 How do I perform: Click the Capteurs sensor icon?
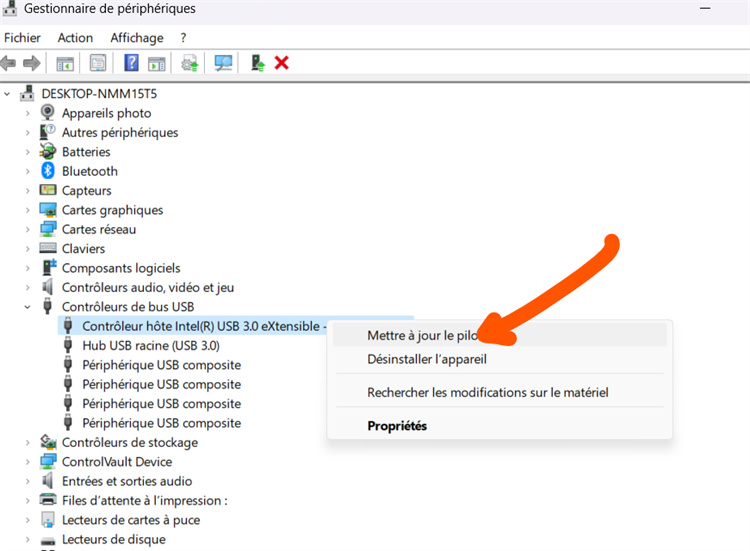tap(47, 190)
